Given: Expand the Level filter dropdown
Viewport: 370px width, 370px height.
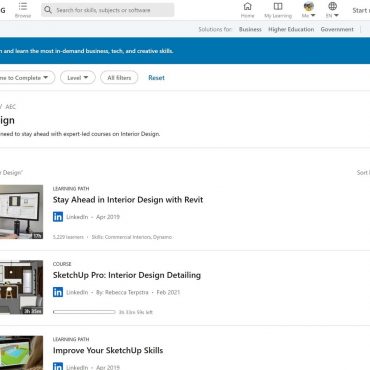Looking at the screenshot, I should [78, 78].
